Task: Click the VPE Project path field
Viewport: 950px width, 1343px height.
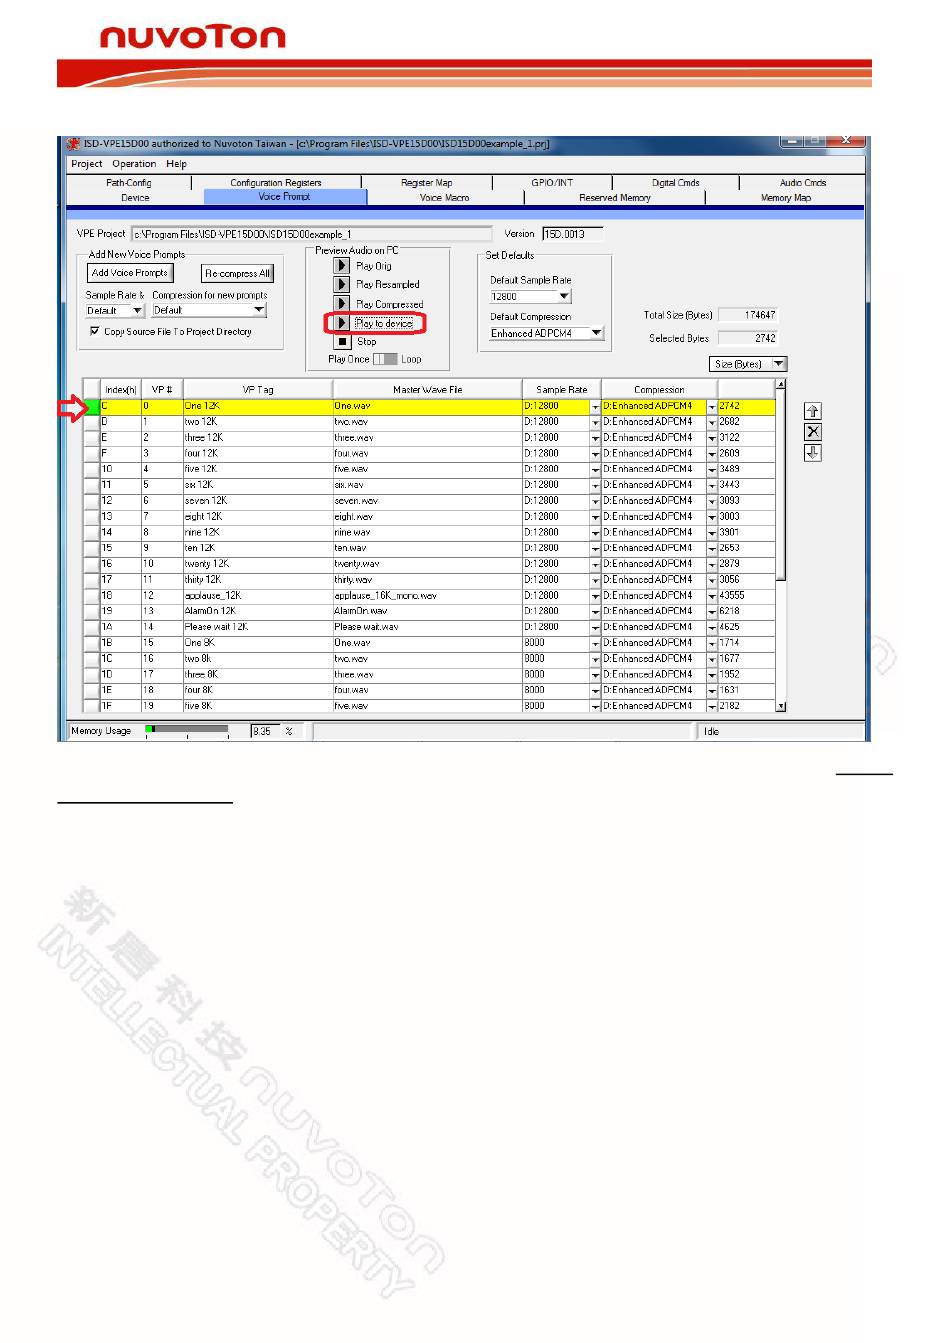Action: 311,234
